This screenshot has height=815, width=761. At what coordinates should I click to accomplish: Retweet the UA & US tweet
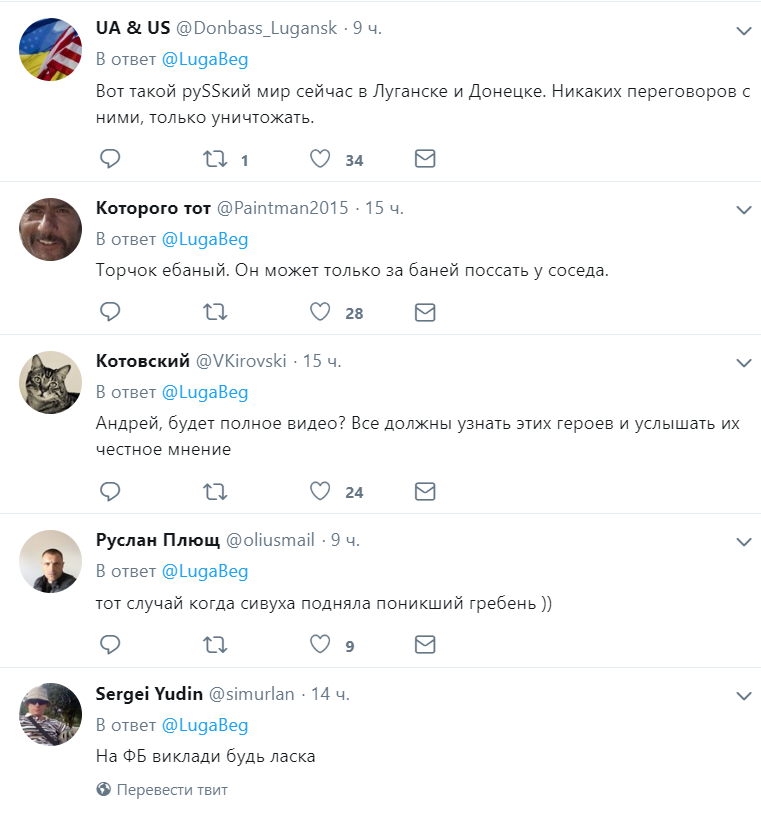coord(215,159)
